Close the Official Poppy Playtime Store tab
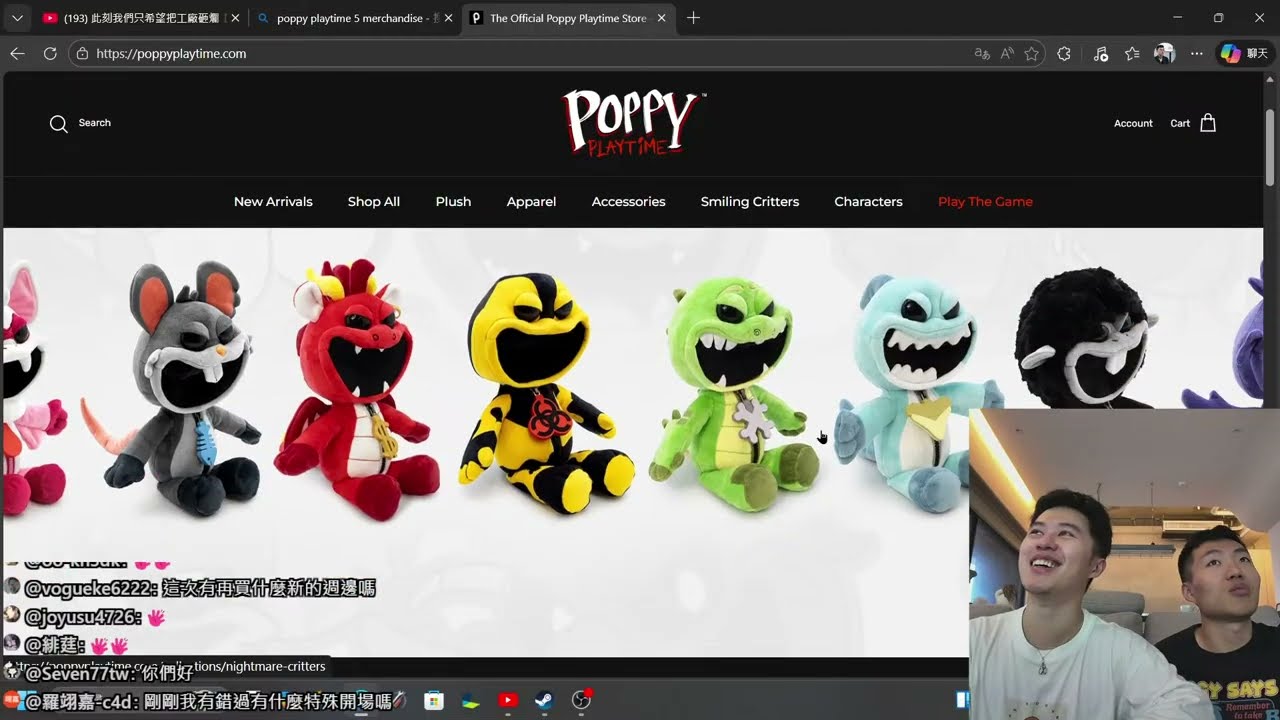This screenshot has height=720, width=1280. (661, 18)
